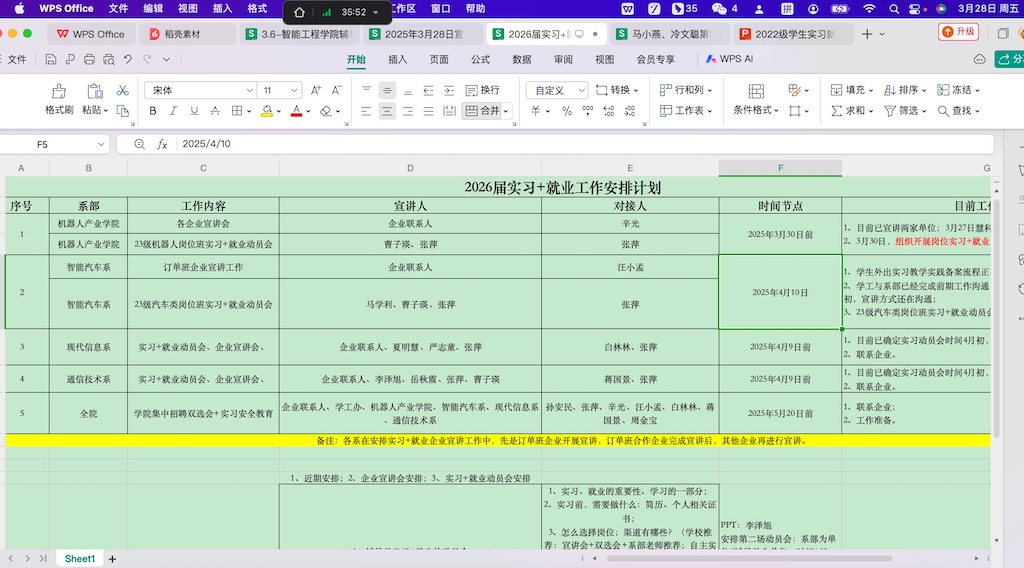
Task: Open the 自定义 number format dropdown
Action: pyautogui.click(x=581, y=90)
